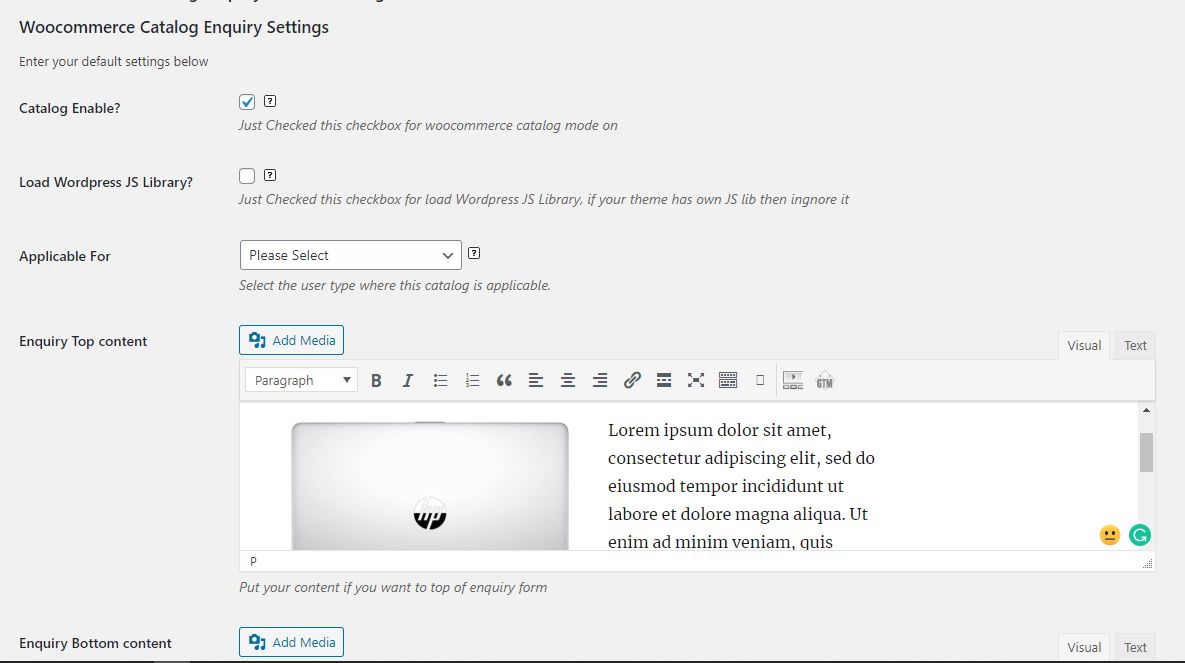Enable Load Wordpress JS Library checkbox
This screenshot has height=663, width=1185.
click(247, 176)
